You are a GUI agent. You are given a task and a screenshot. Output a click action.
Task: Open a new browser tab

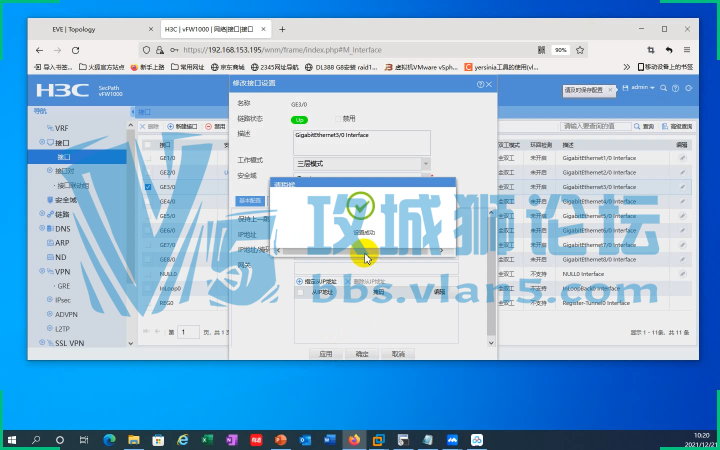pos(282,29)
